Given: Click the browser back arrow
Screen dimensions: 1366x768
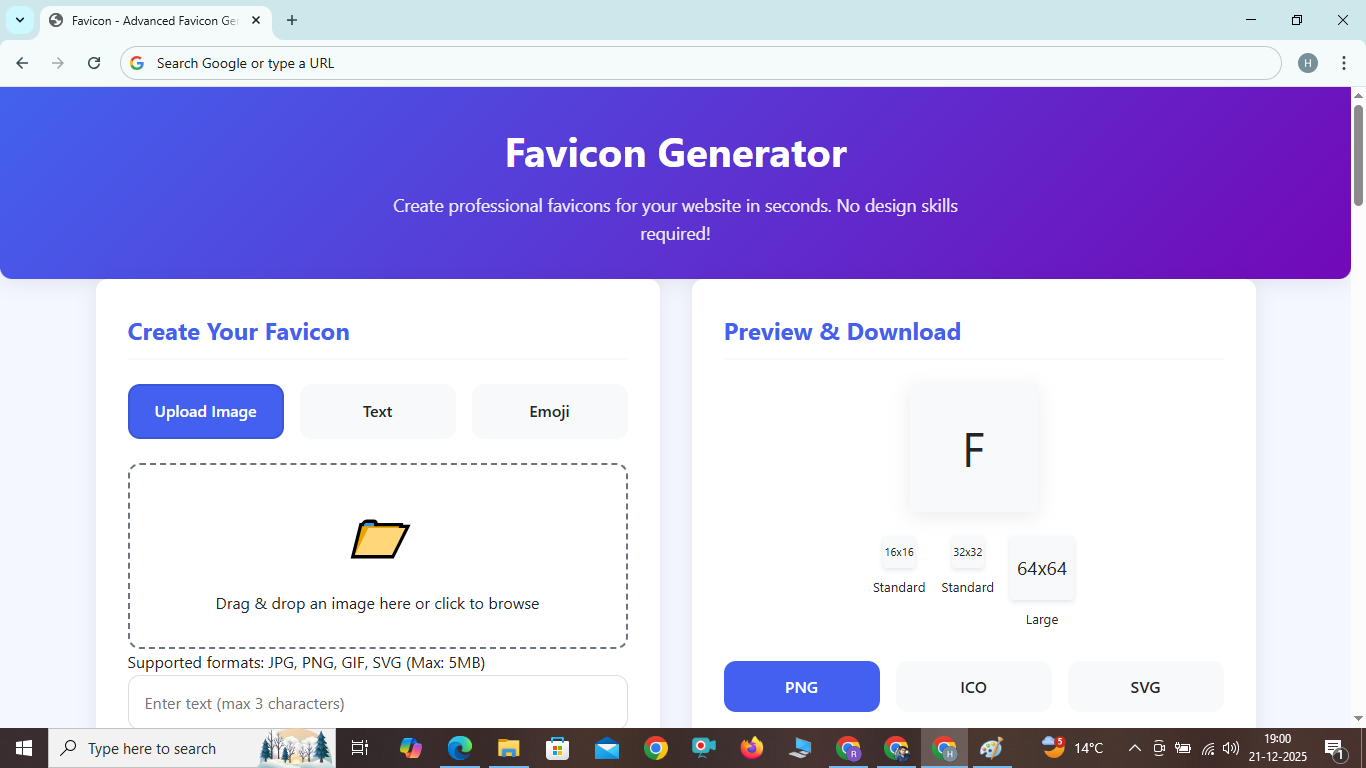Looking at the screenshot, I should (21, 62).
